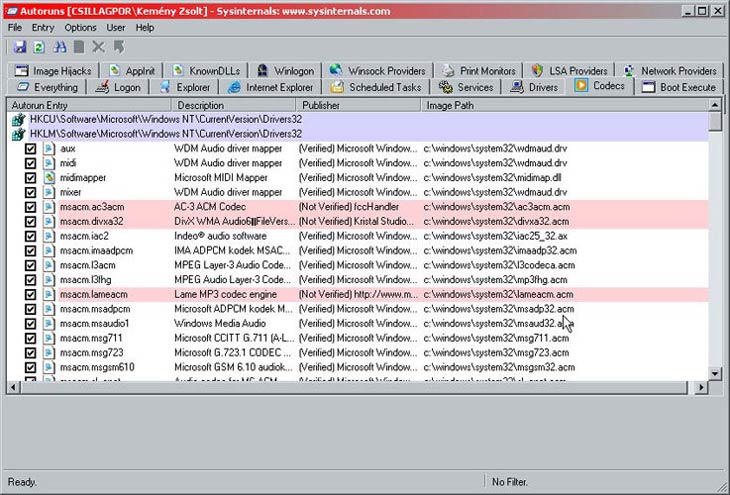Viewport: 730px width, 495px height.
Task: Select the msacm.msg711 list entry
Action: [x=82, y=338]
